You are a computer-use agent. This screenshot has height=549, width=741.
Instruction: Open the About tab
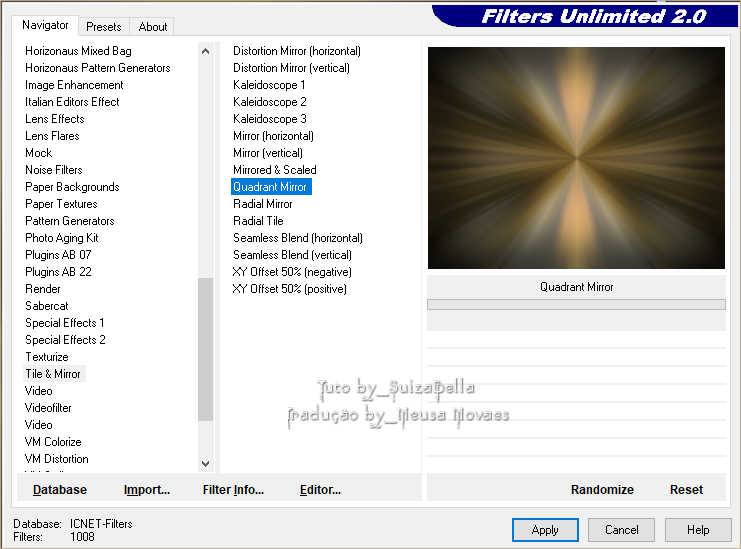(x=152, y=27)
